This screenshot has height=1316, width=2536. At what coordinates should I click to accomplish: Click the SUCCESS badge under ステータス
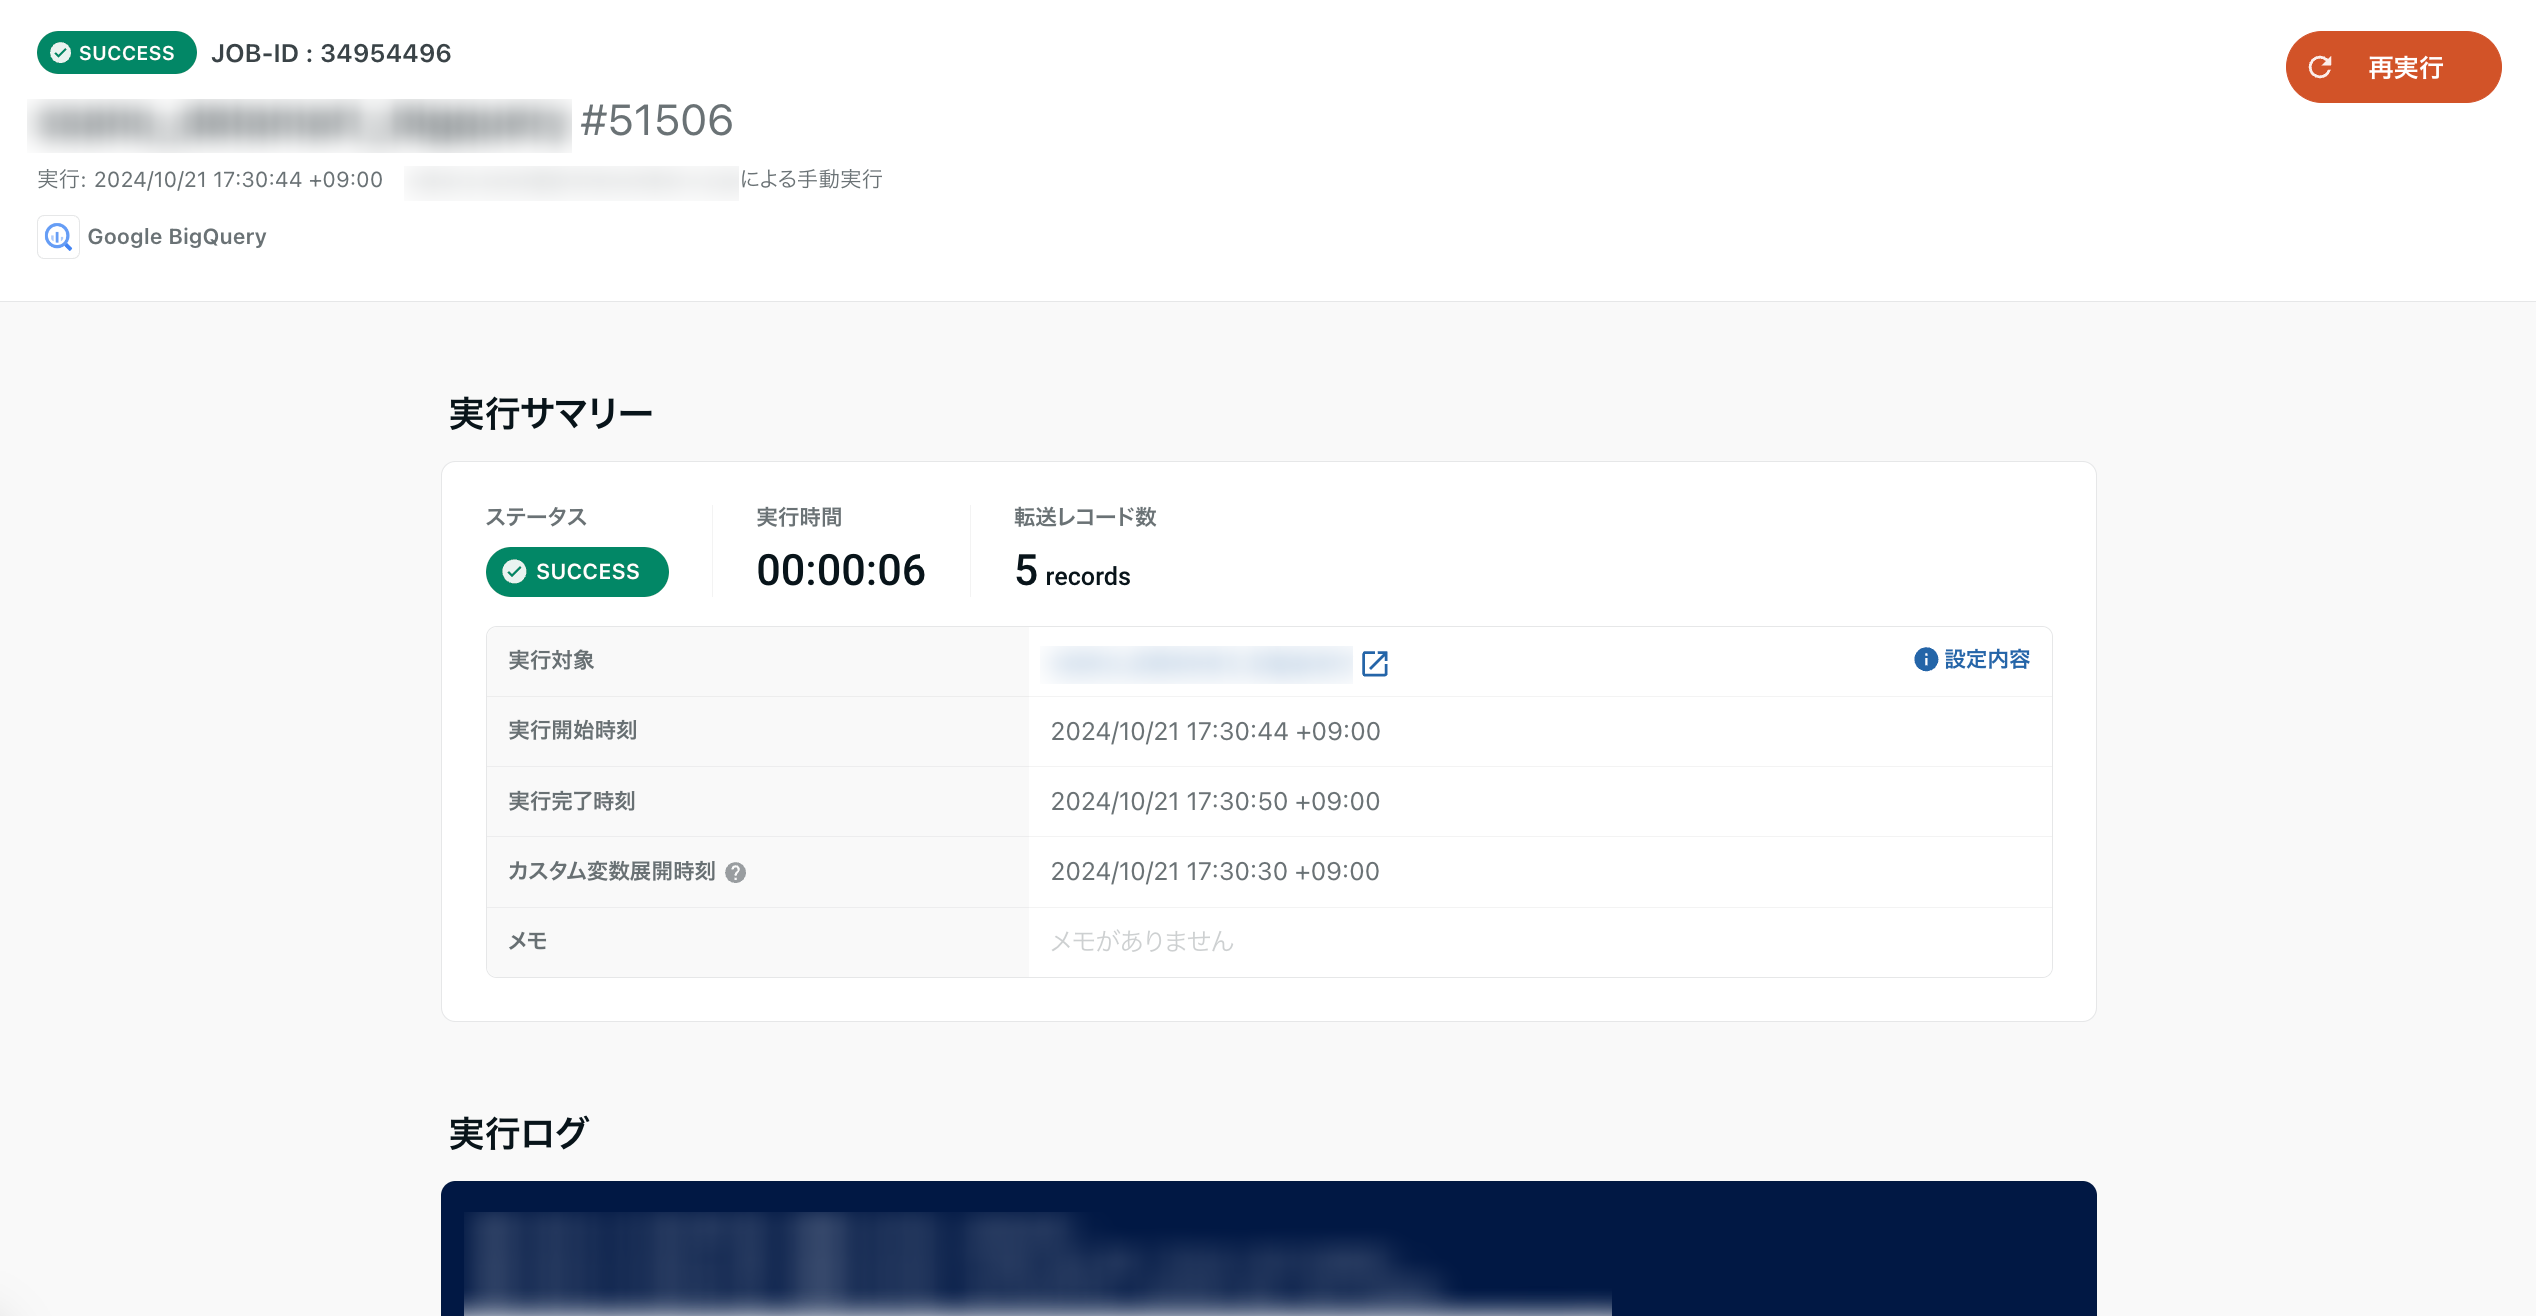pos(577,572)
